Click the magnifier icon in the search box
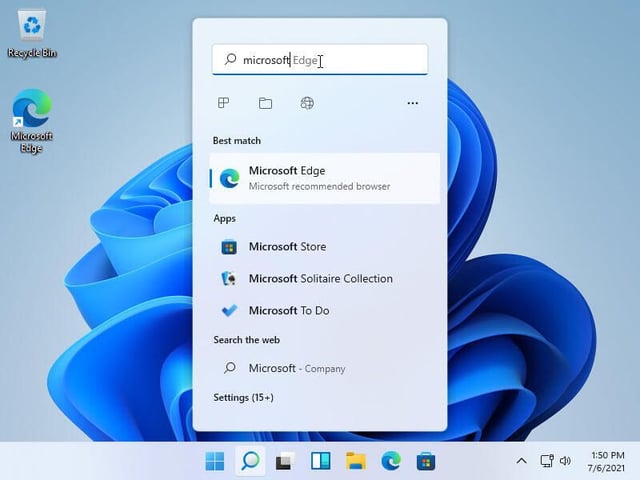This screenshot has width=640, height=480. 230,60
